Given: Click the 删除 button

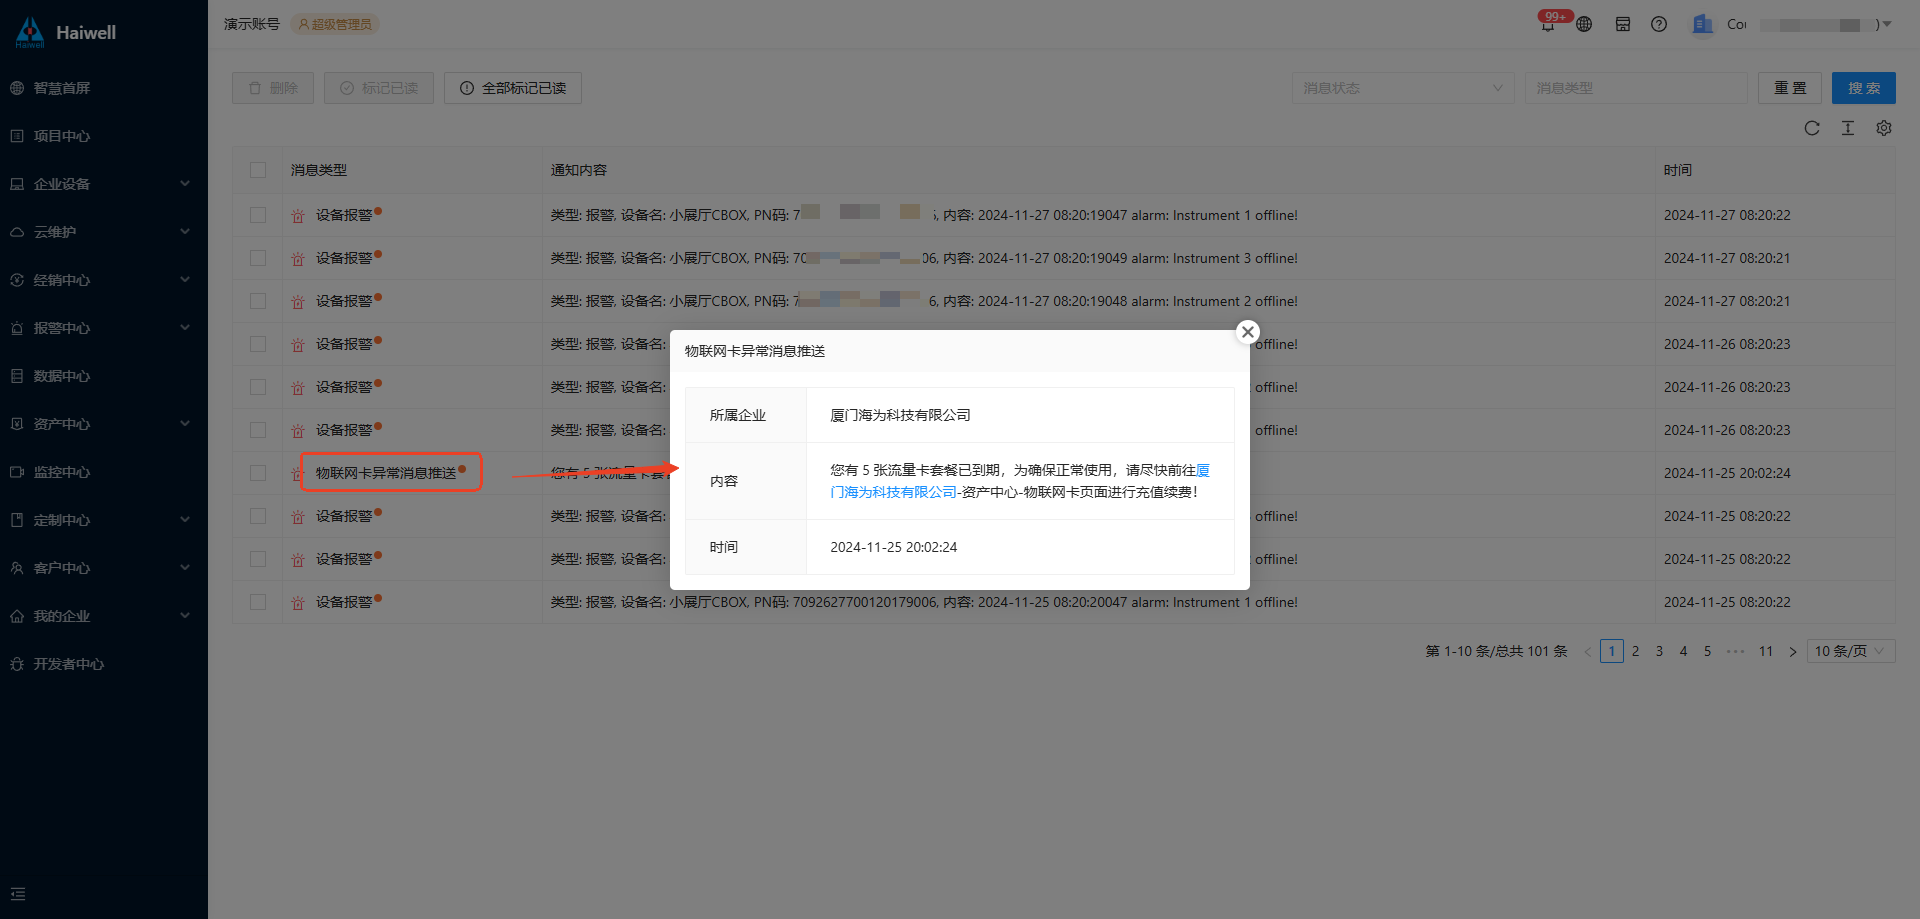Looking at the screenshot, I should point(273,88).
